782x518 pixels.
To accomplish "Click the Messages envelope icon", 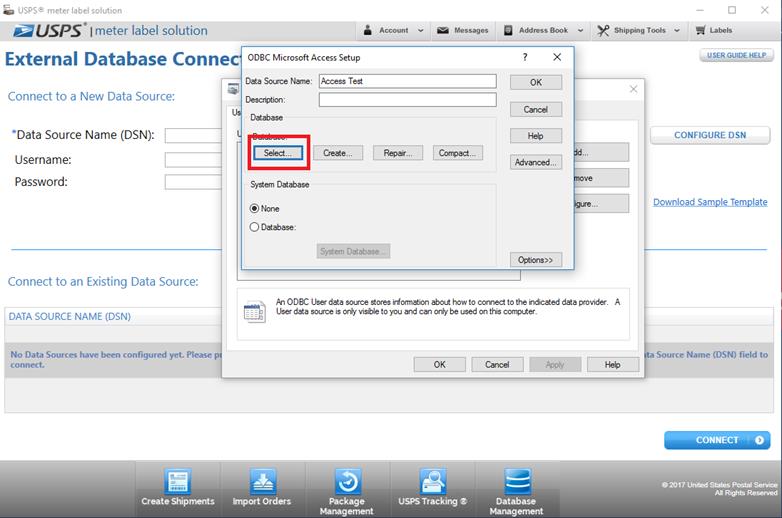I will coord(442,30).
